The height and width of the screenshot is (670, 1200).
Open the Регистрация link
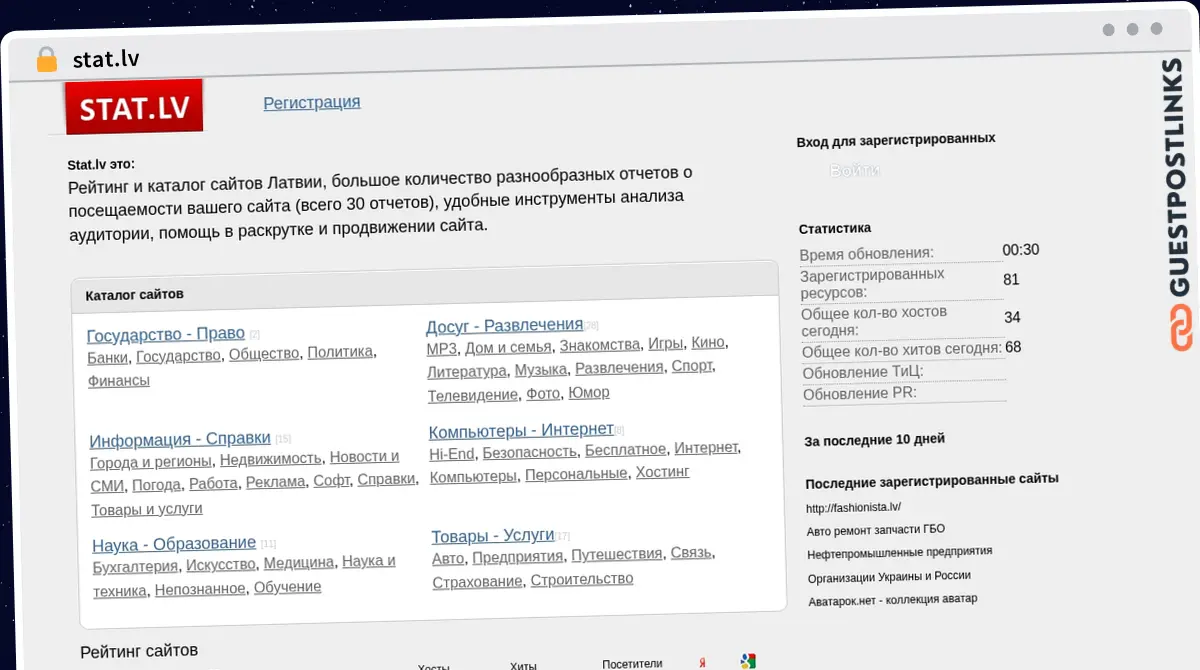tap(311, 102)
